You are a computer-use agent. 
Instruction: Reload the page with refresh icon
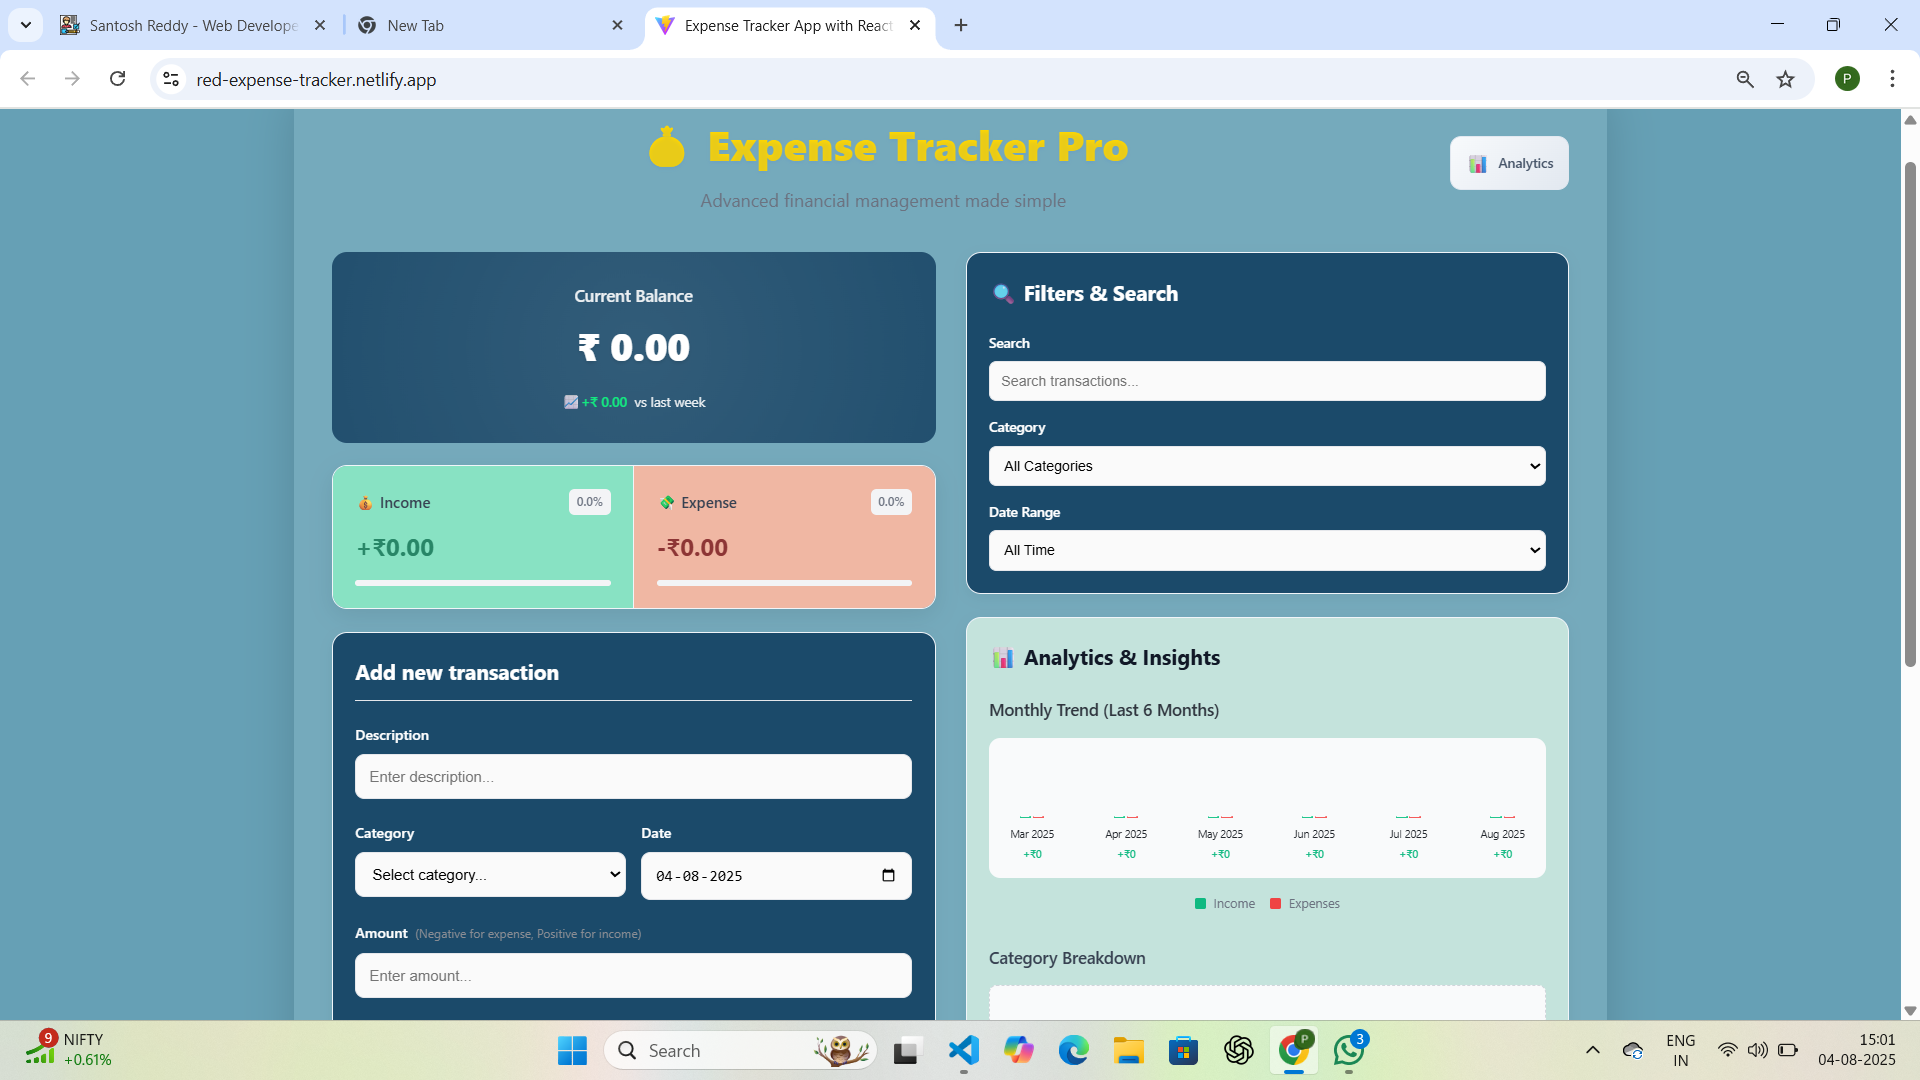click(x=118, y=79)
